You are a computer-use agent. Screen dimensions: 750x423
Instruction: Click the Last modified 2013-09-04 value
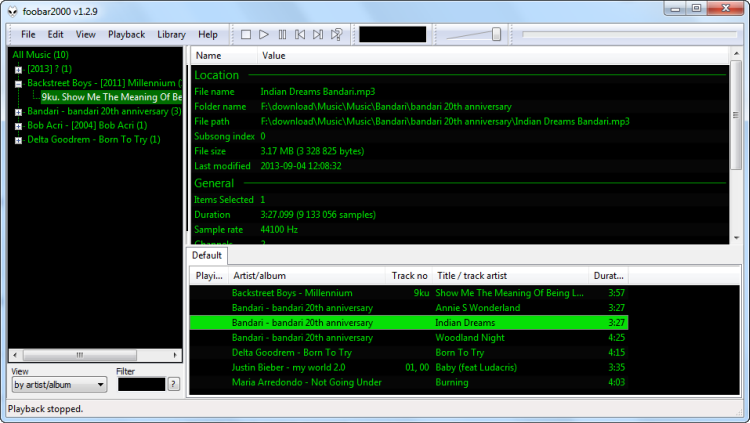coord(301,166)
